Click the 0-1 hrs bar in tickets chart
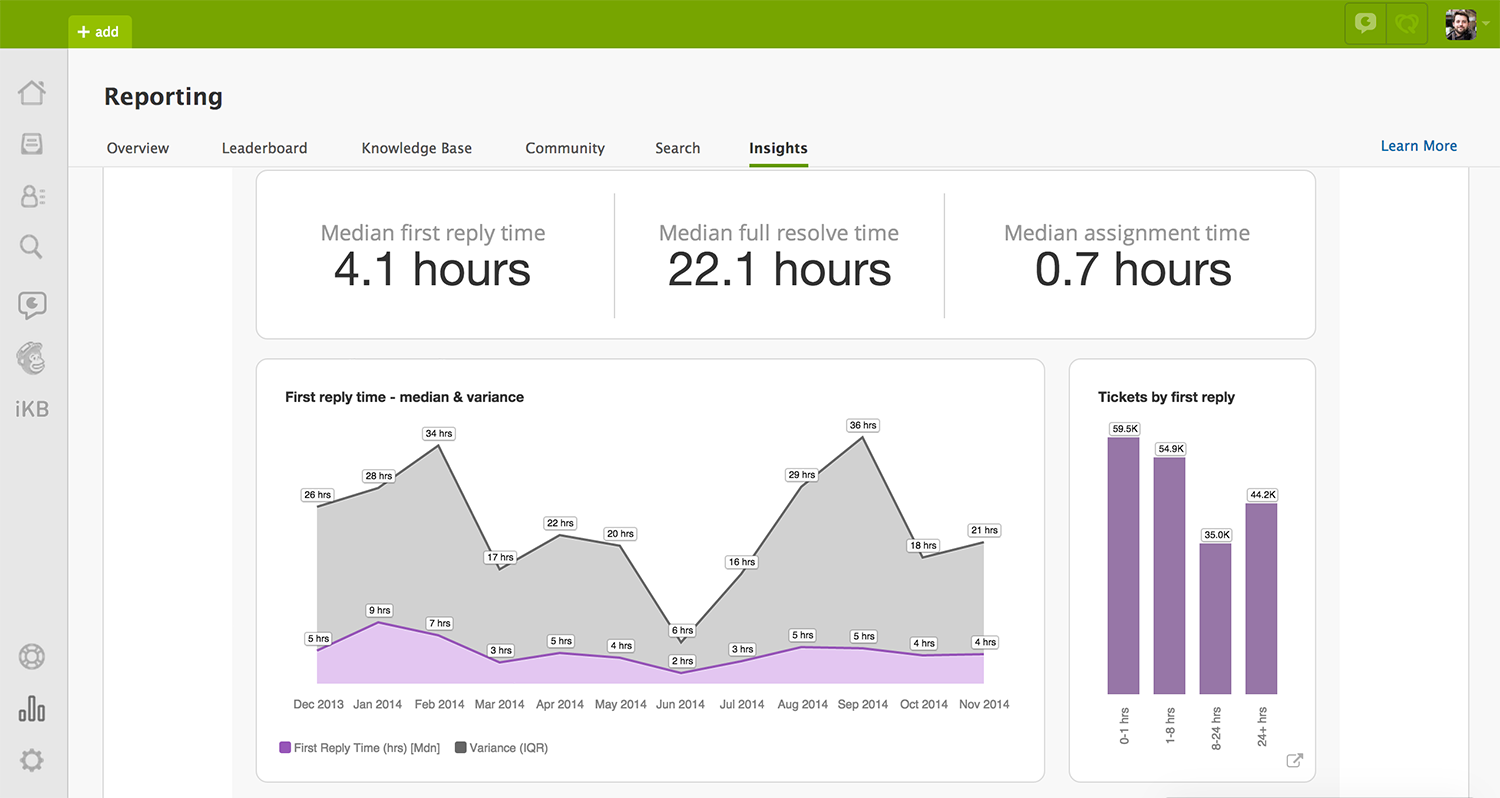Screen dimensions: 1500x798 tap(1123, 565)
